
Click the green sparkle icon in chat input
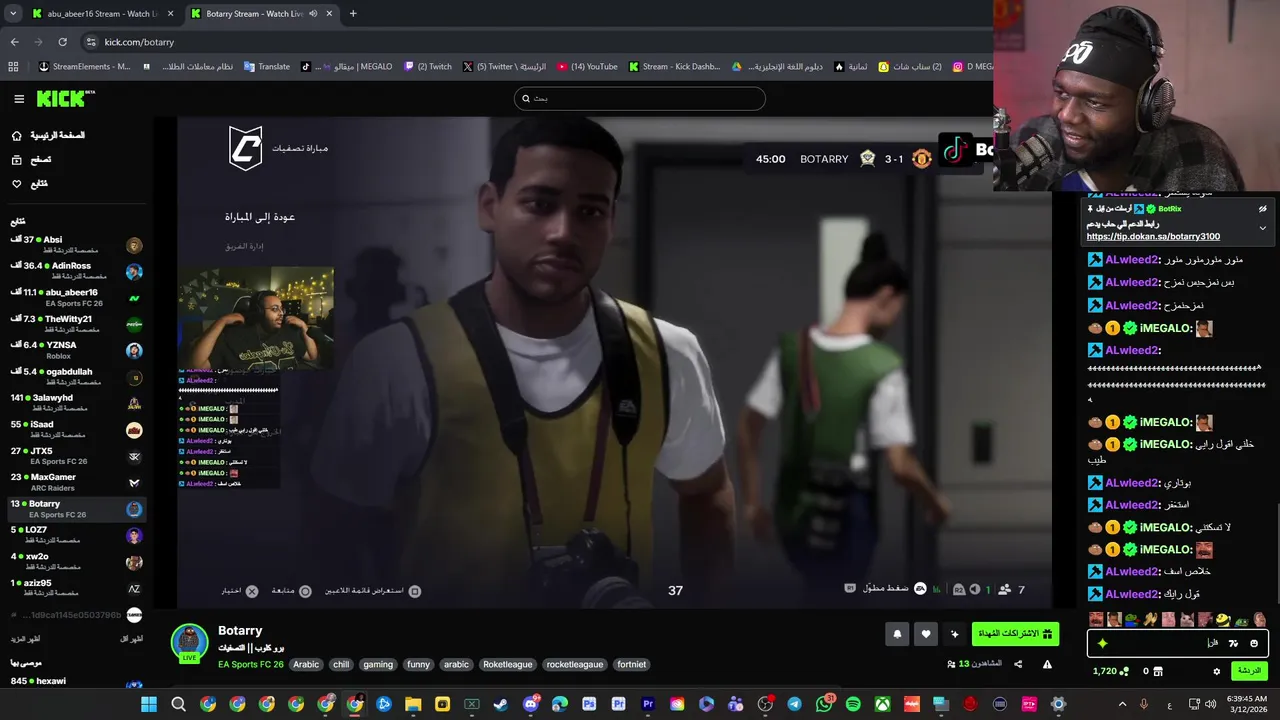1102,643
